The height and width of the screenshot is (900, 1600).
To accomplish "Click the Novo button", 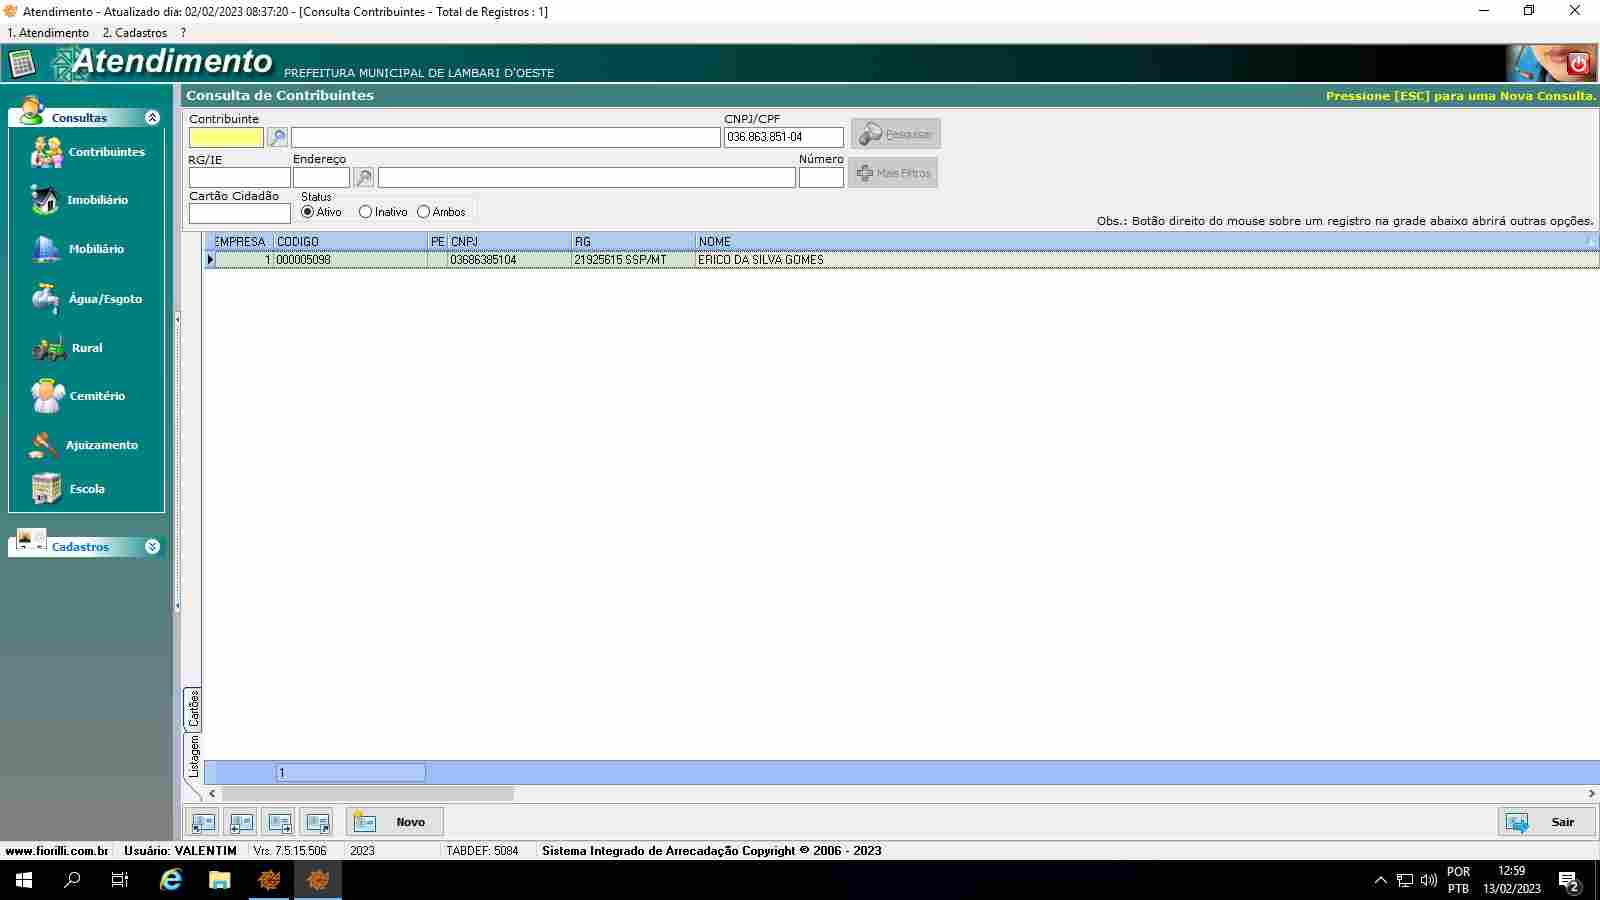I will pyautogui.click(x=395, y=822).
